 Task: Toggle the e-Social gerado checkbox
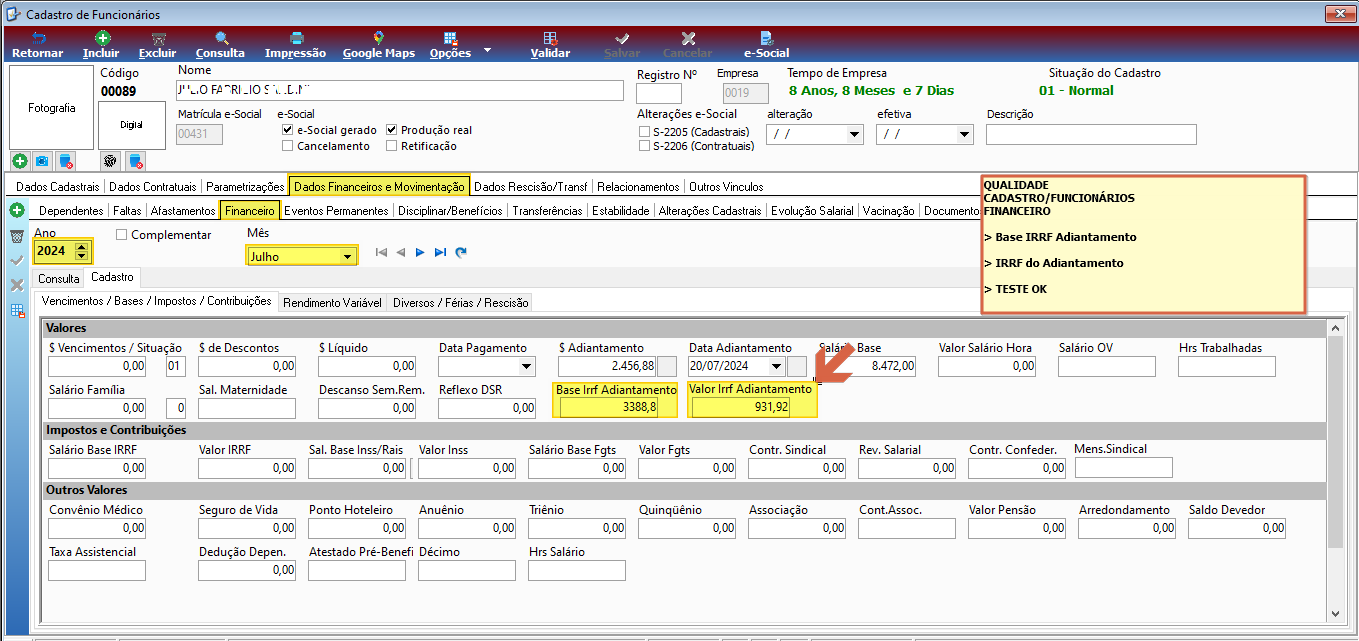coord(288,130)
